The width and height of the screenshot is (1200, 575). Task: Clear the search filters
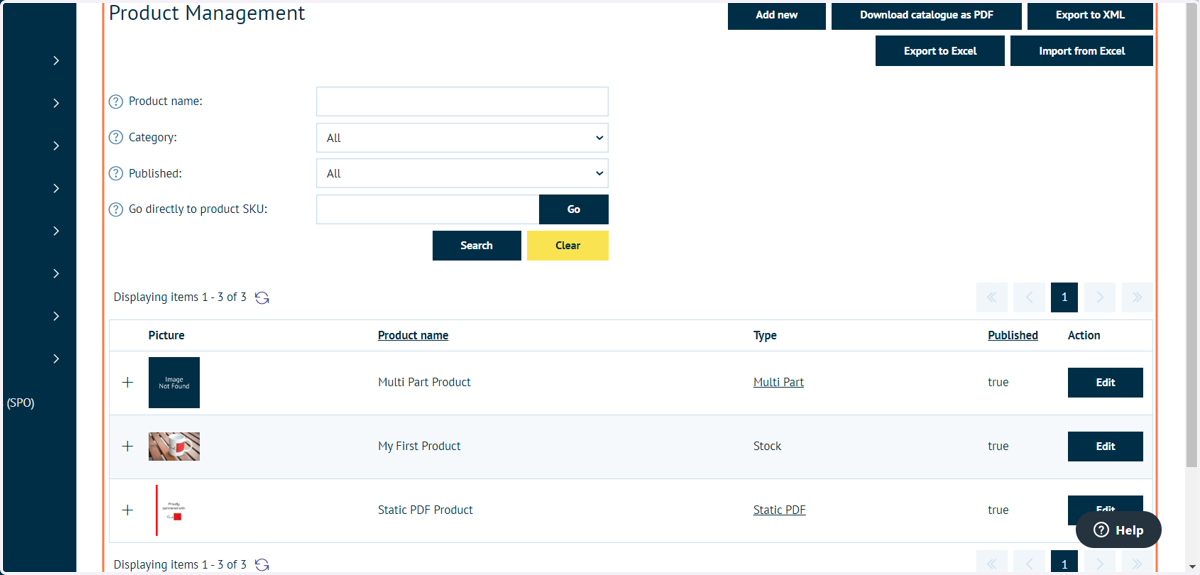pos(568,246)
